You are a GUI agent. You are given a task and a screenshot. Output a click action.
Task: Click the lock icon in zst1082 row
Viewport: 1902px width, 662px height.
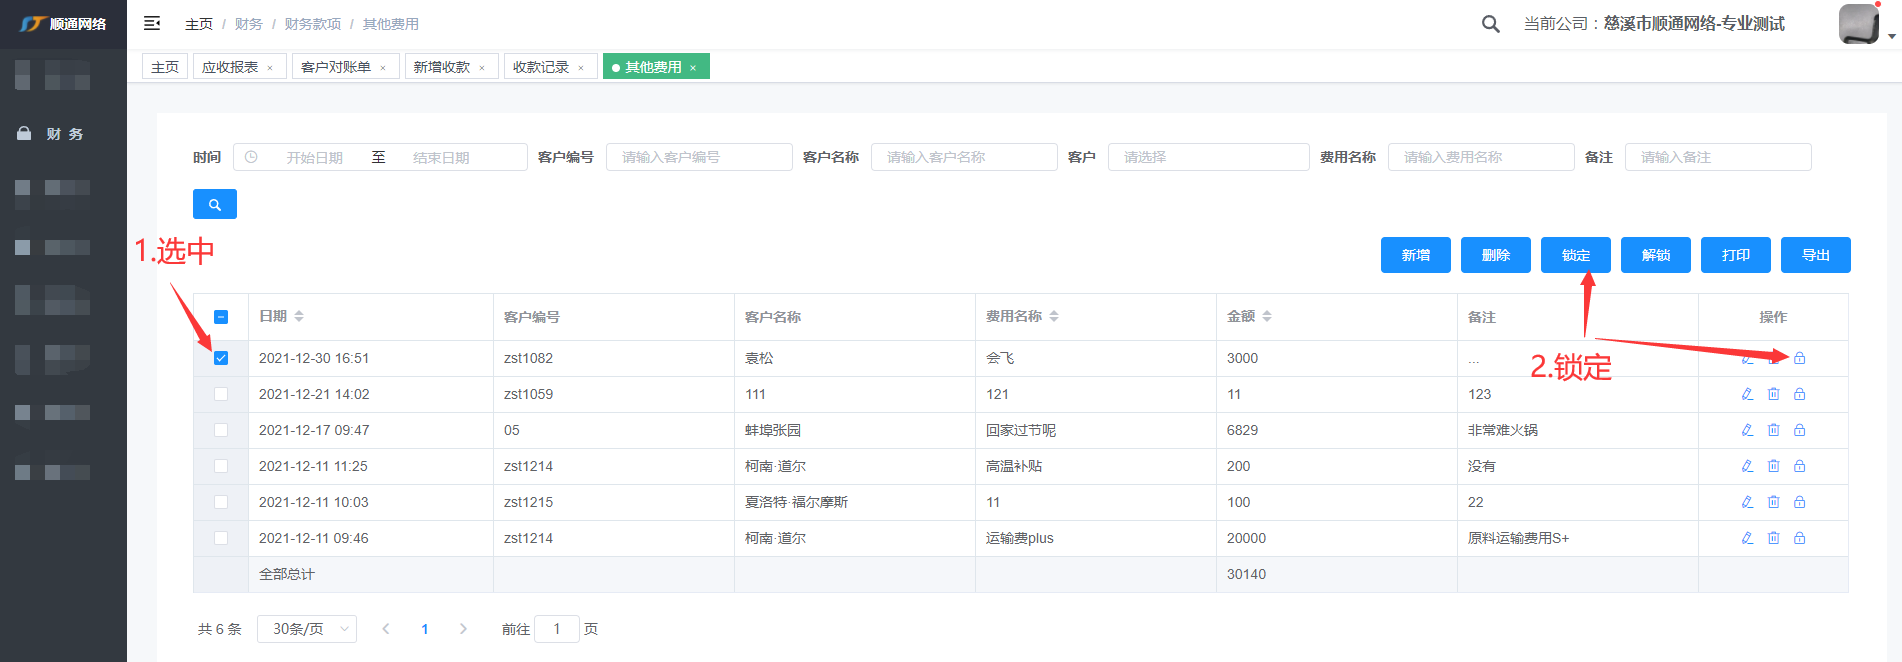[1799, 358]
